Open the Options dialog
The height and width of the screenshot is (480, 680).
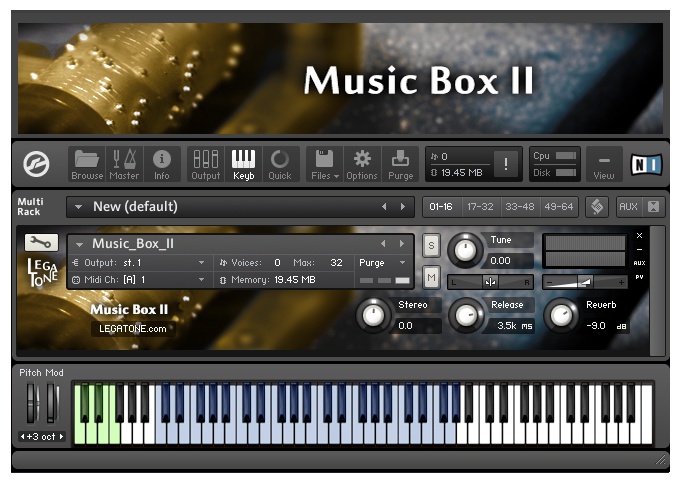click(362, 164)
